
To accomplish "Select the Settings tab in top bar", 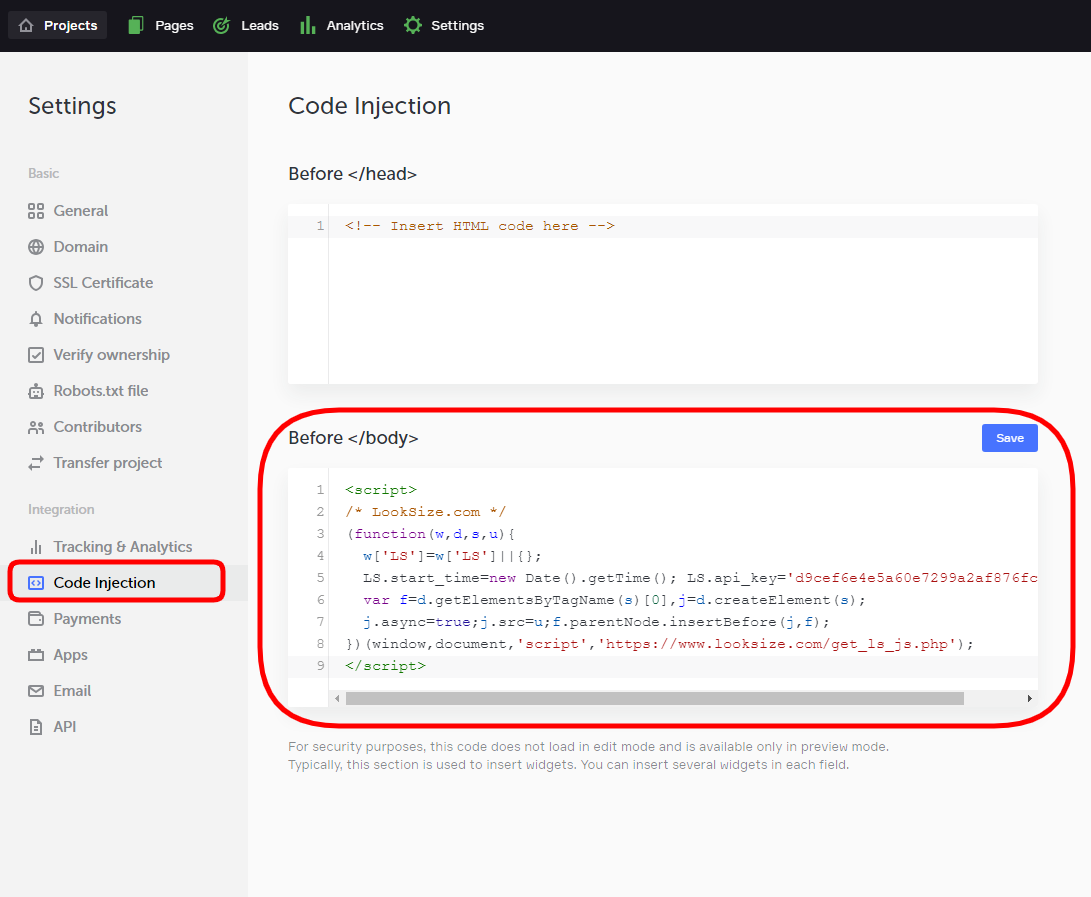I will pyautogui.click(x=444, y=25).
